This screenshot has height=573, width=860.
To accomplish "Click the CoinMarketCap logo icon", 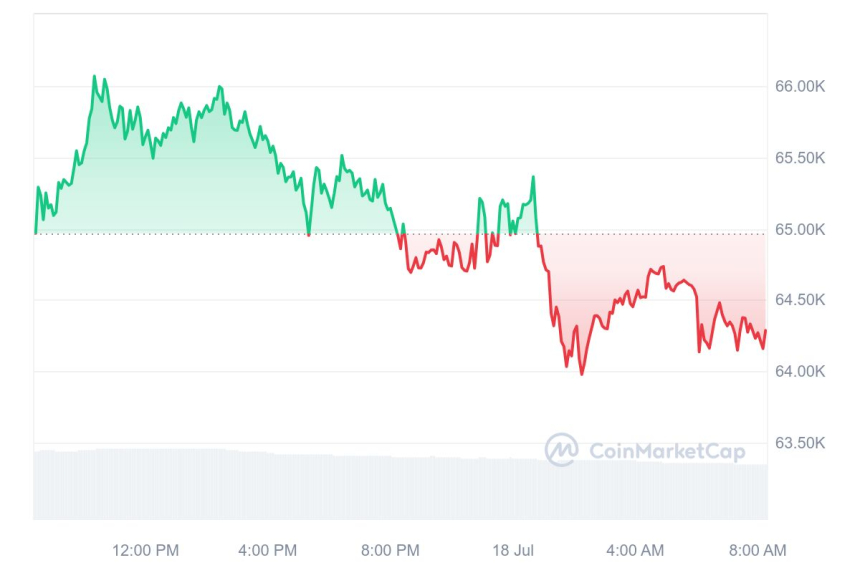I will (x=561, y=450).
